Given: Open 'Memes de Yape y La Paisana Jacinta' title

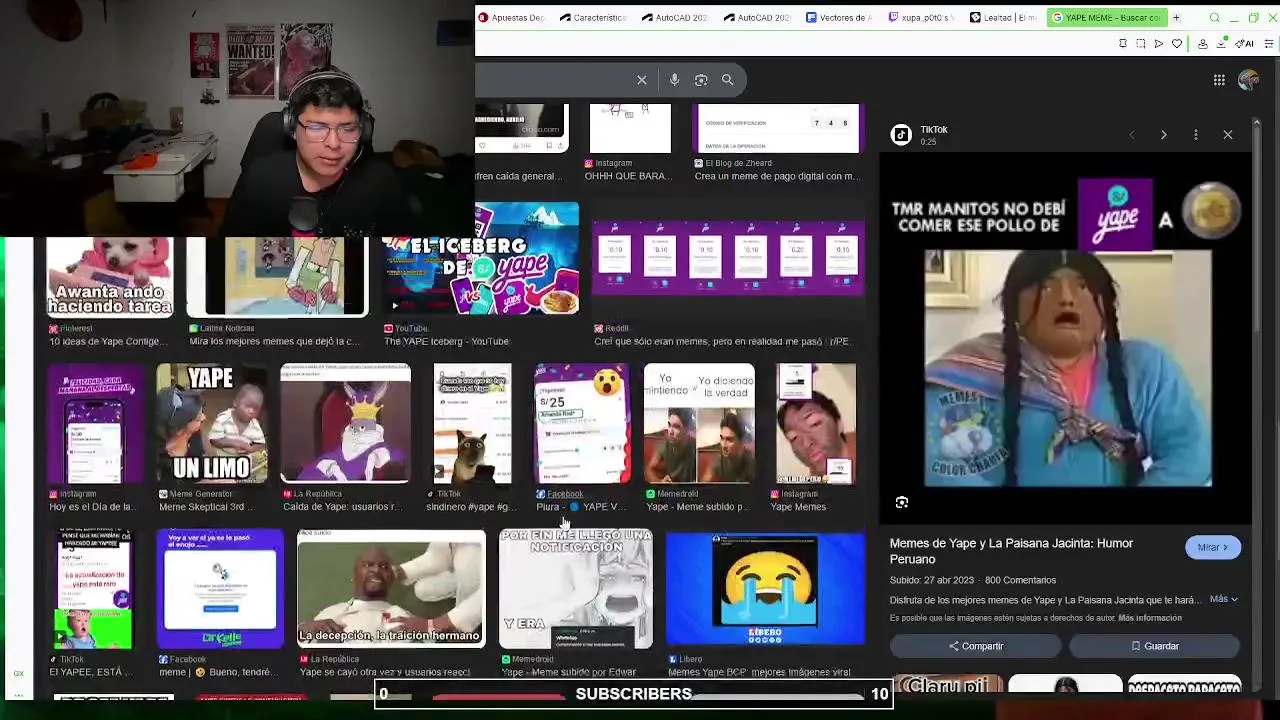Looking at the screenshot, I should (1011, 551).
